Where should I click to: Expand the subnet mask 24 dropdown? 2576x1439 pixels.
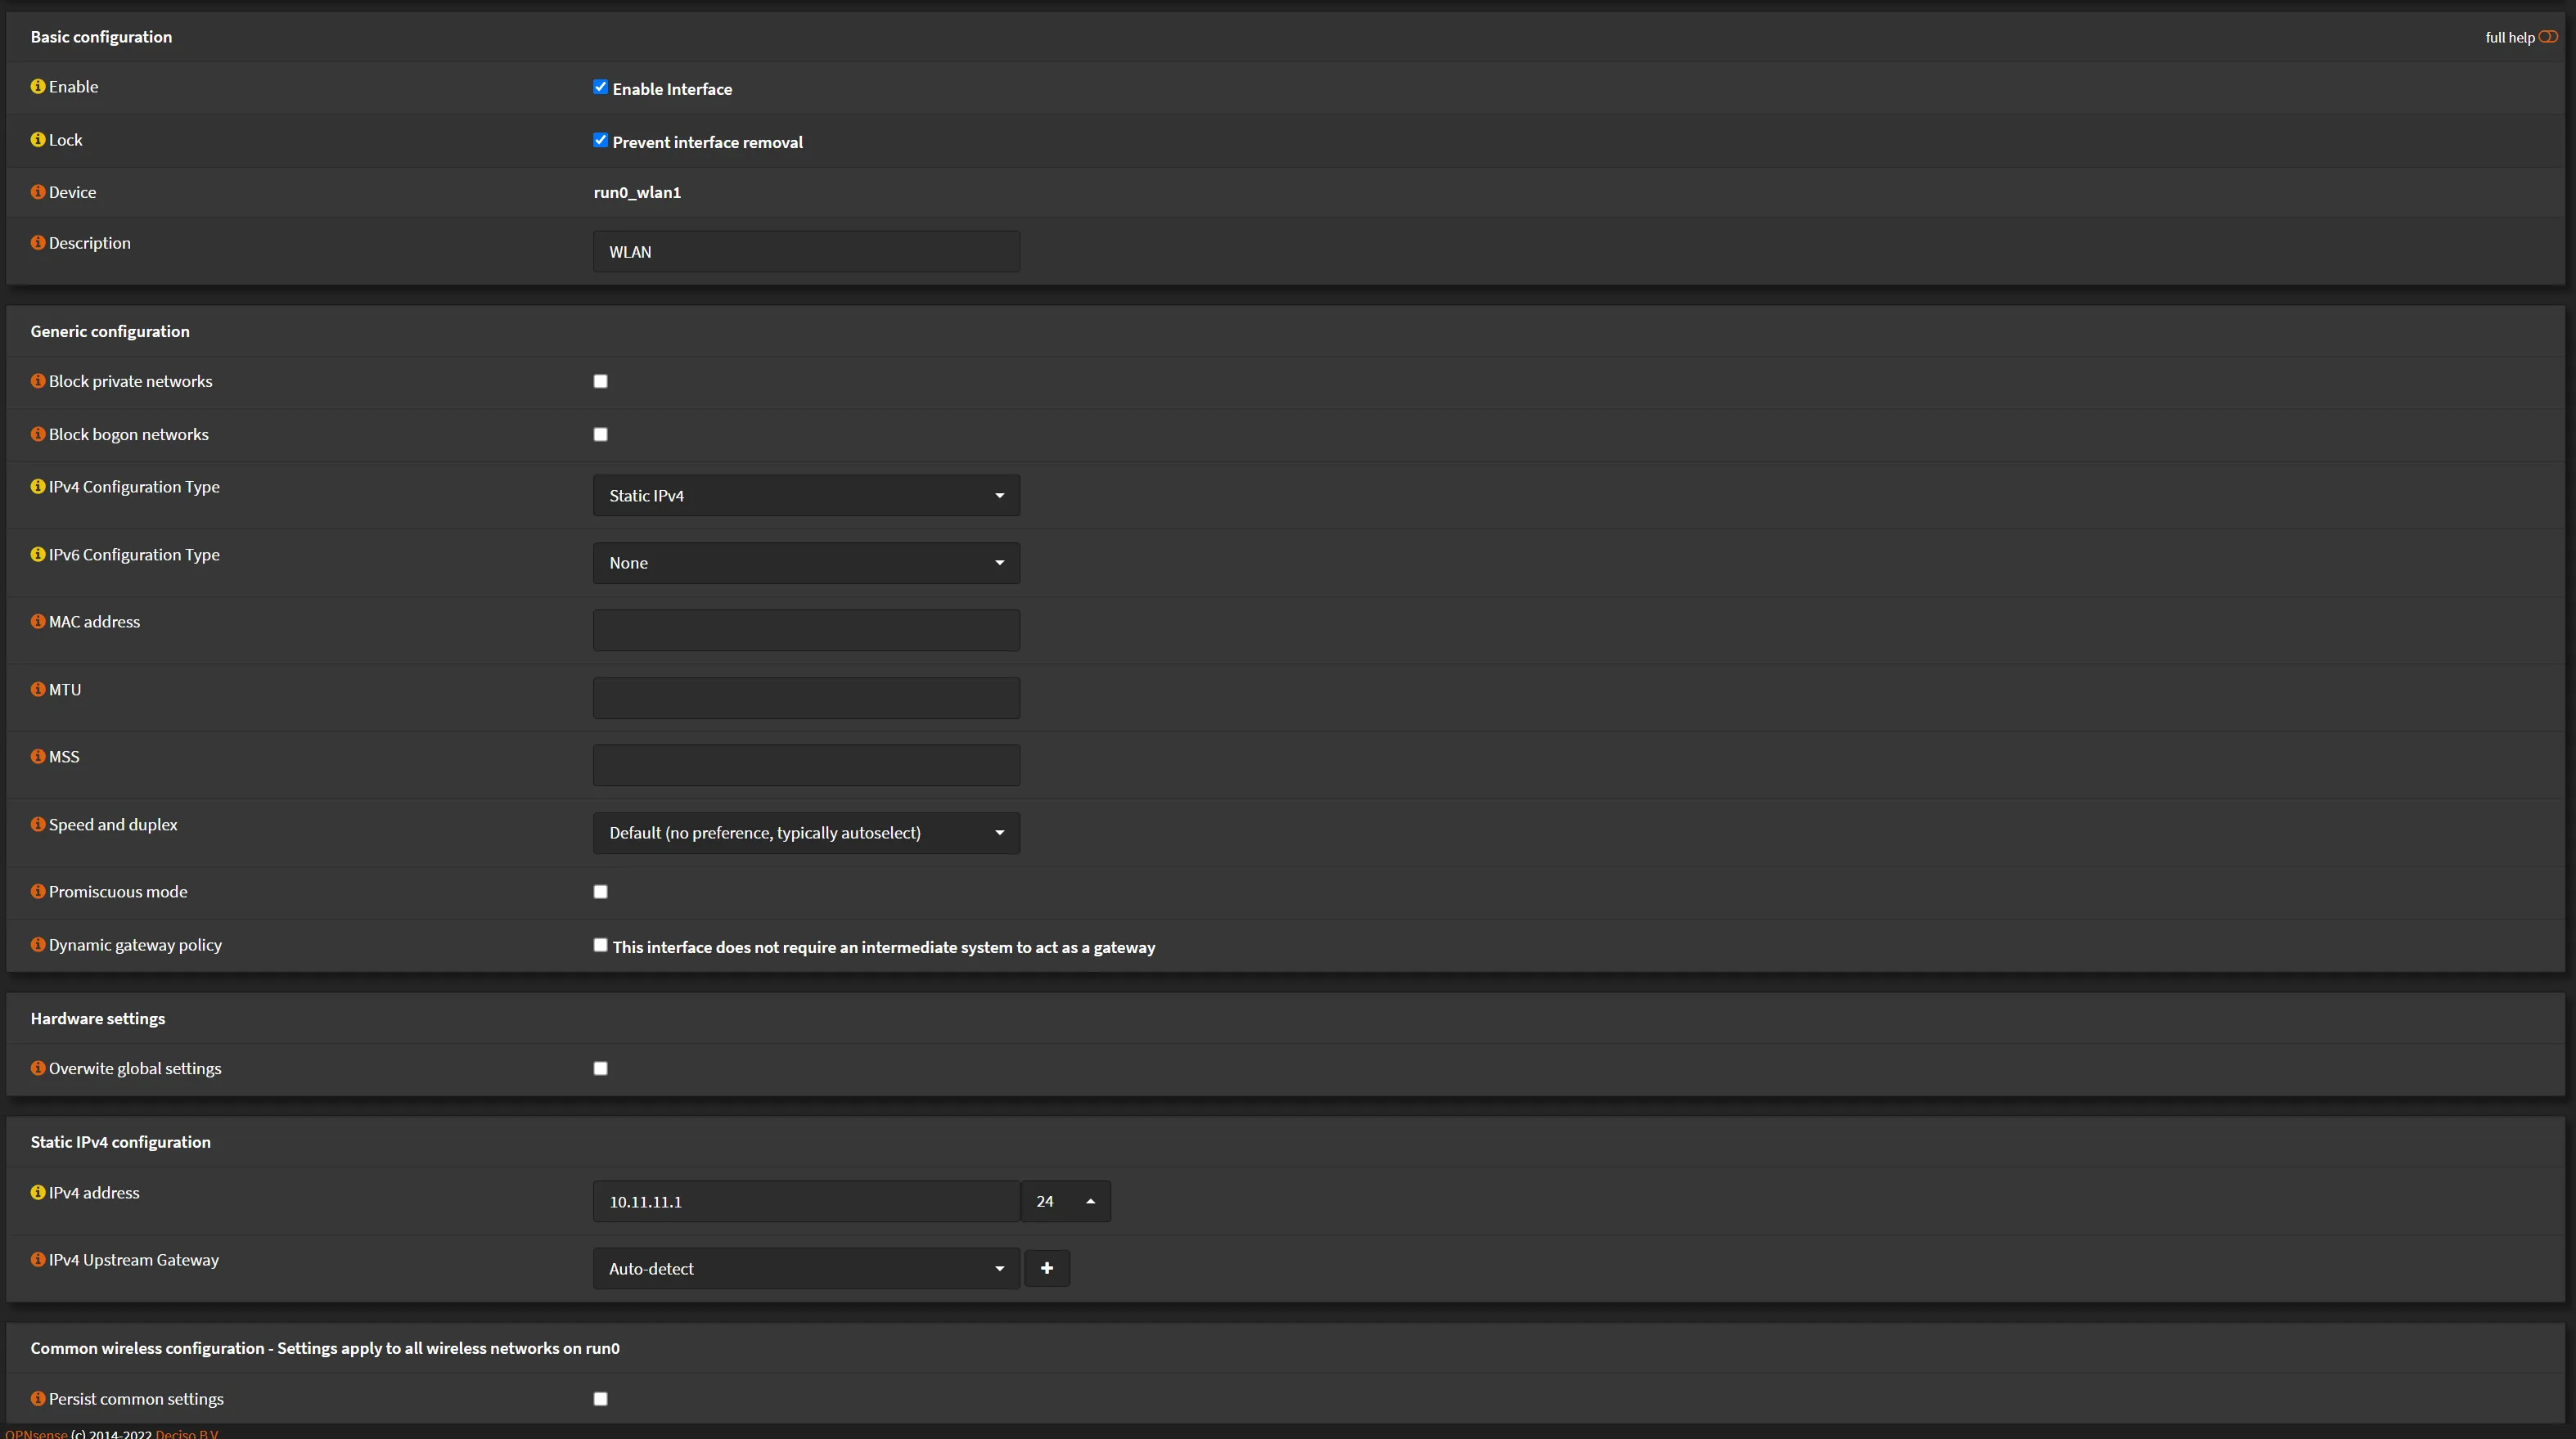[1065, 1201]
